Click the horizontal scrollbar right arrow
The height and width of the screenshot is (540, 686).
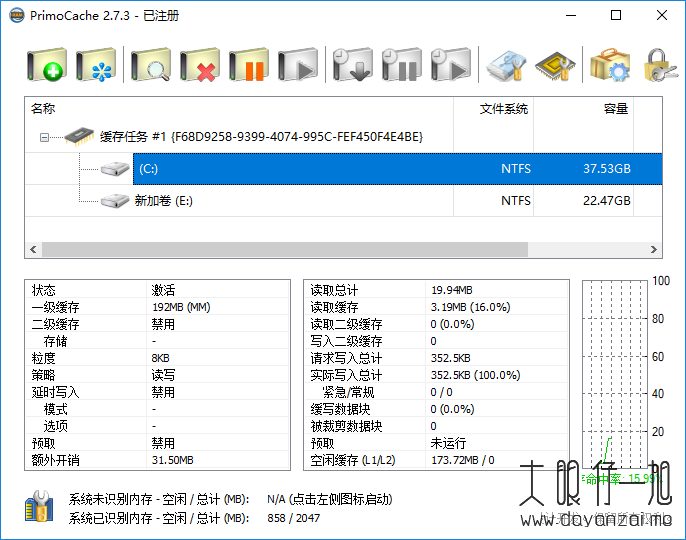coord(654,249)
